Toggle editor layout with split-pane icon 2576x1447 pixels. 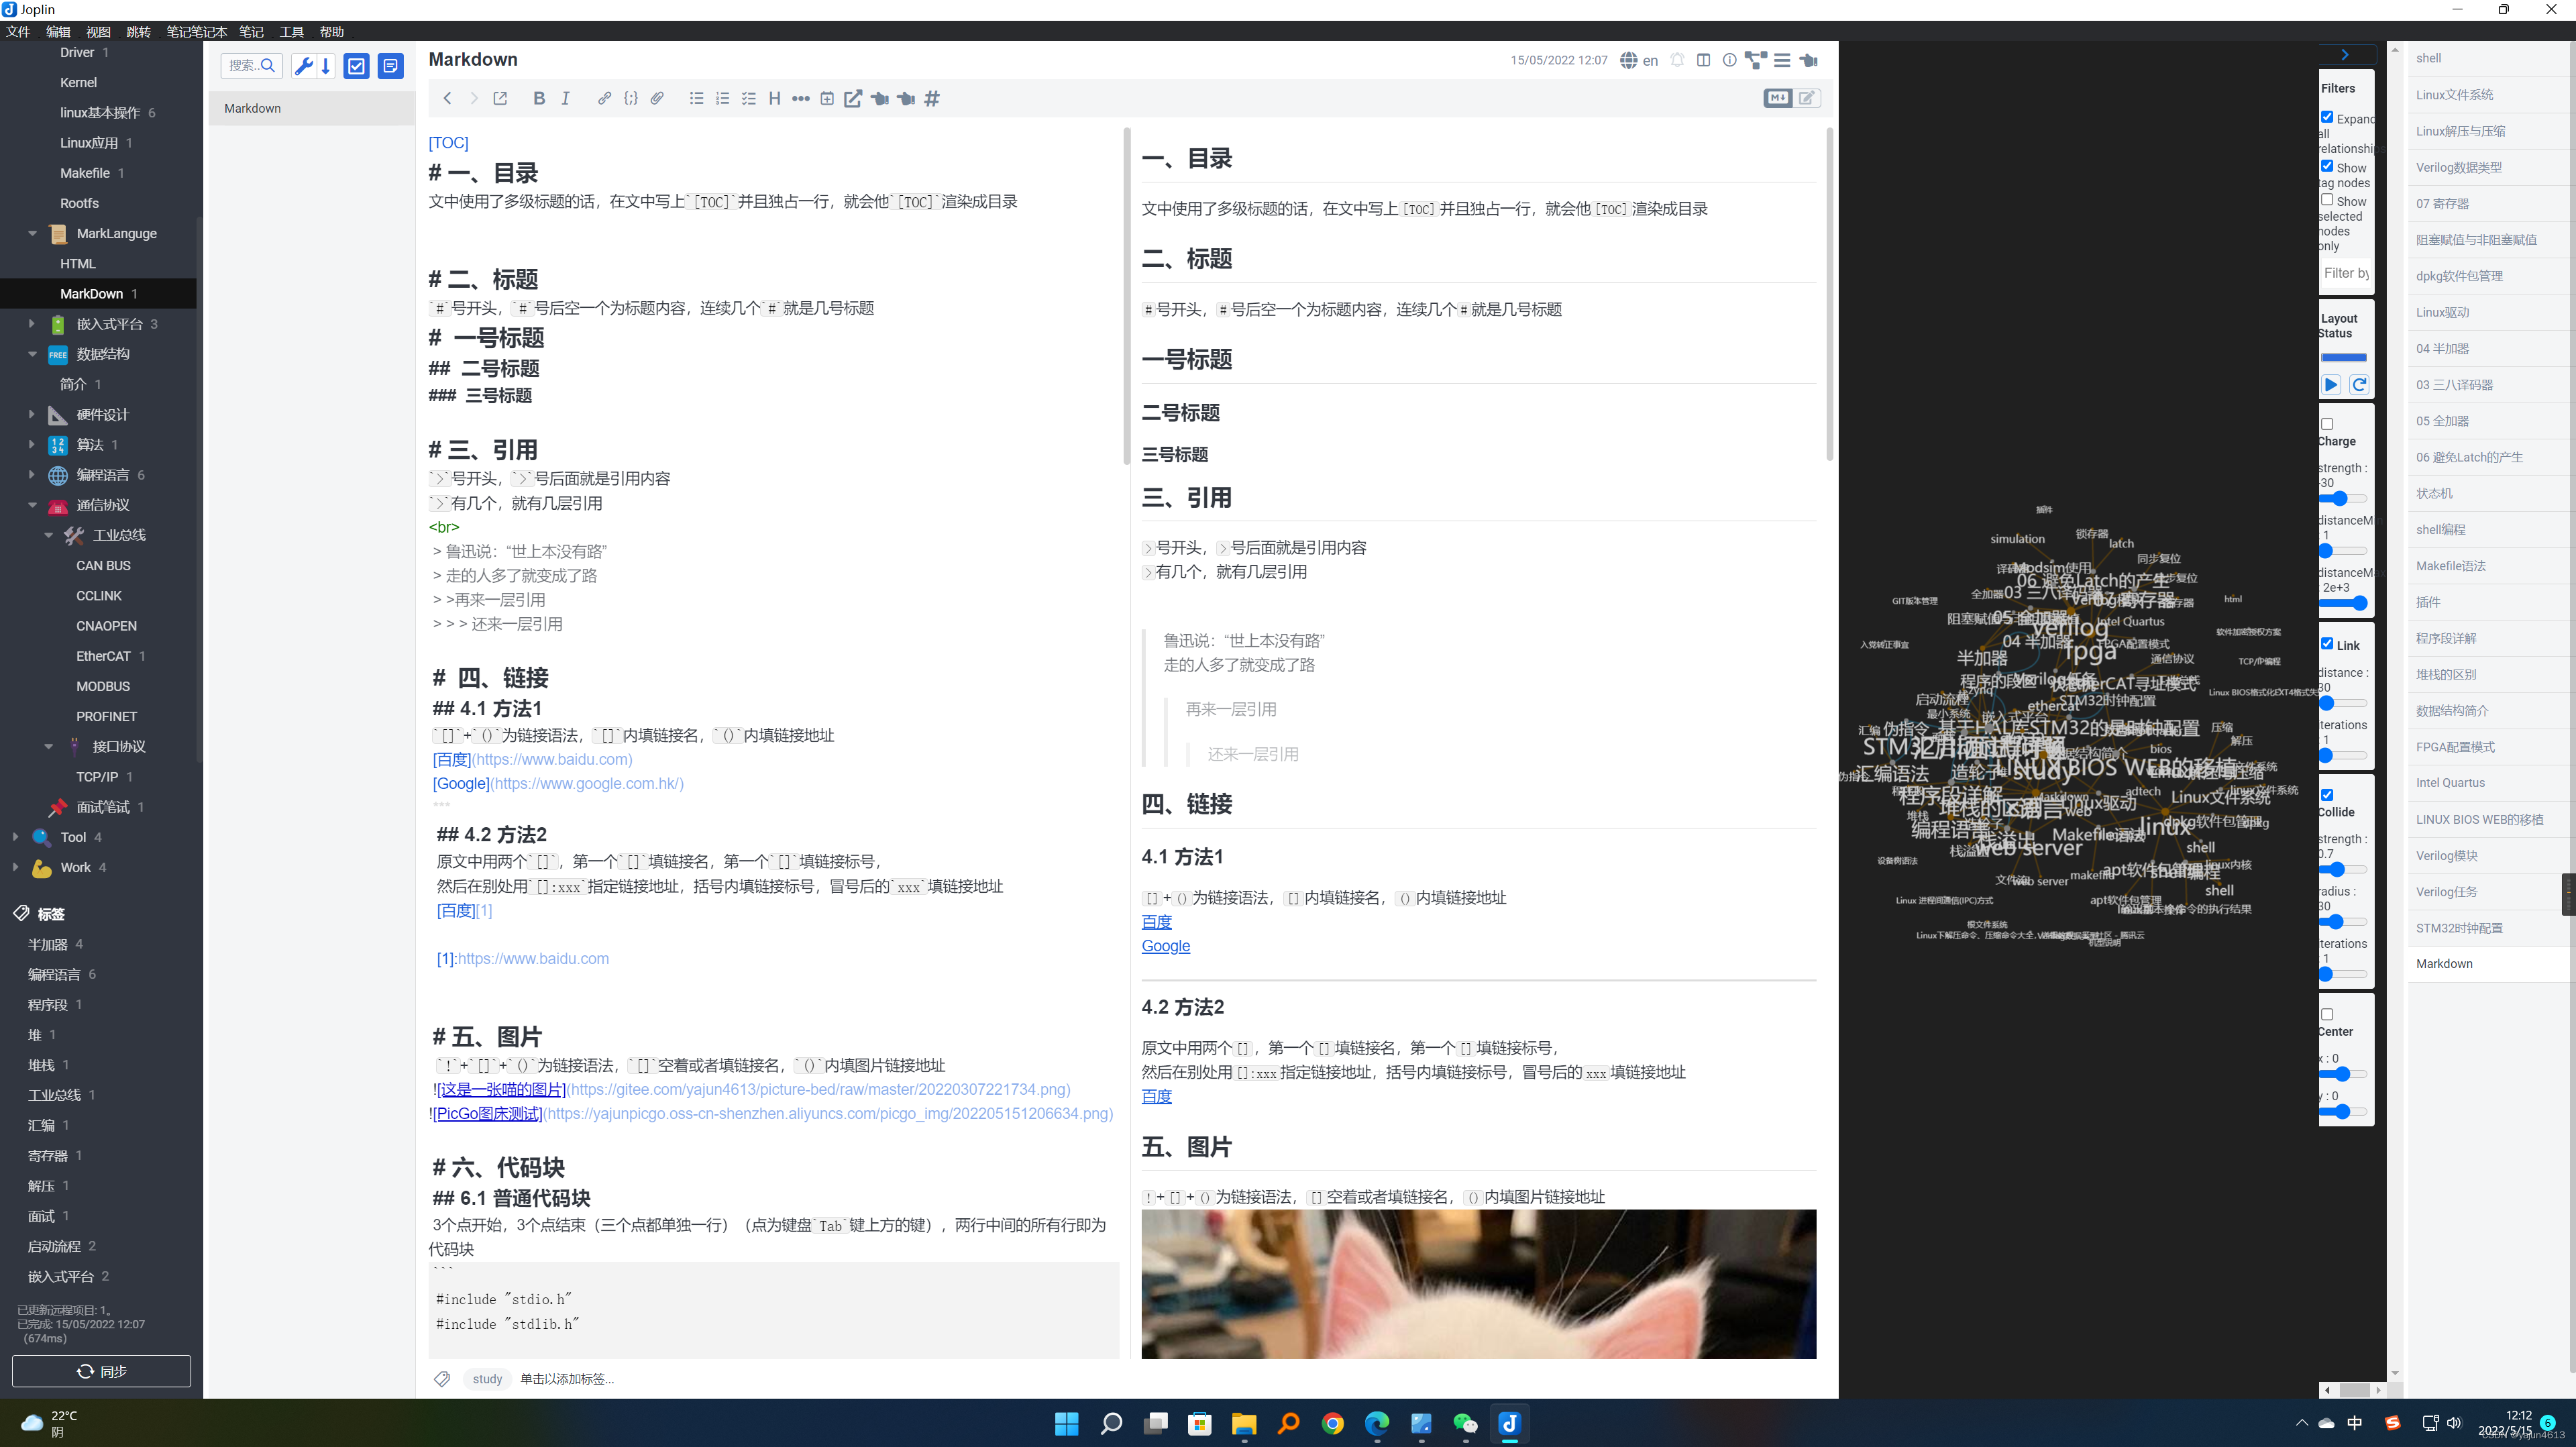(1703, 60)
